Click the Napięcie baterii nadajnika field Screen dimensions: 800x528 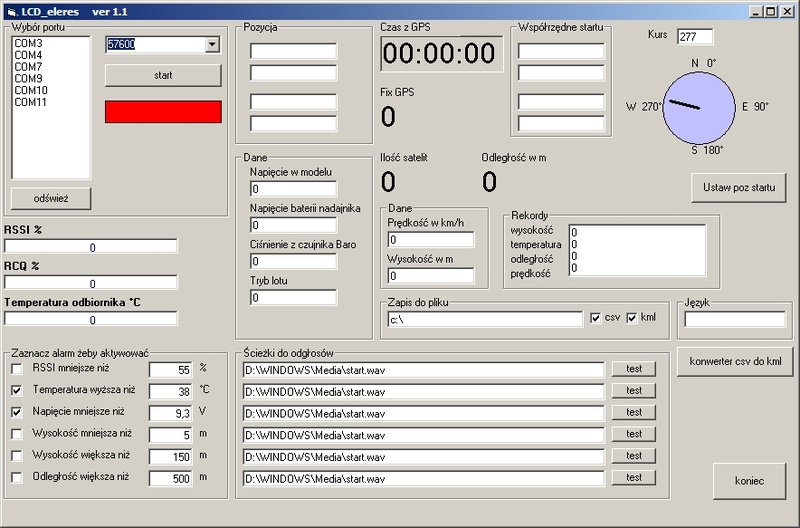coord(293,225)
